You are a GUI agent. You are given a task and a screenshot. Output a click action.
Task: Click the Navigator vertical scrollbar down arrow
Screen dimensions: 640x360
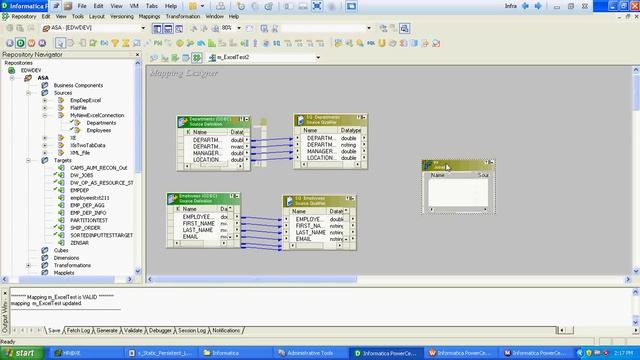coord(138,271)
